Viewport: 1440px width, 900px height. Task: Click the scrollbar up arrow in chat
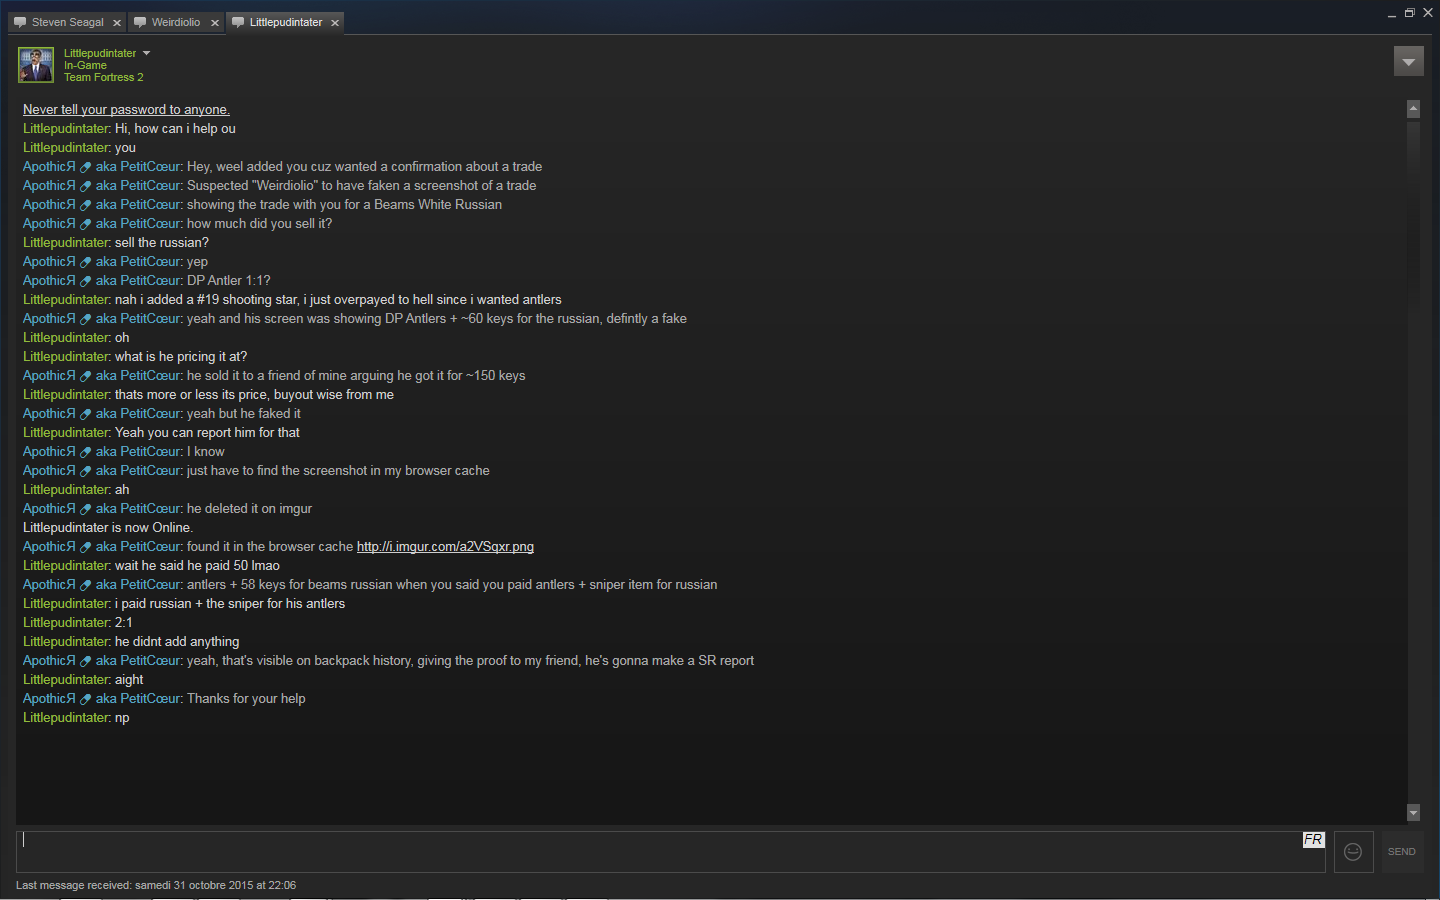click(1413, 108)
